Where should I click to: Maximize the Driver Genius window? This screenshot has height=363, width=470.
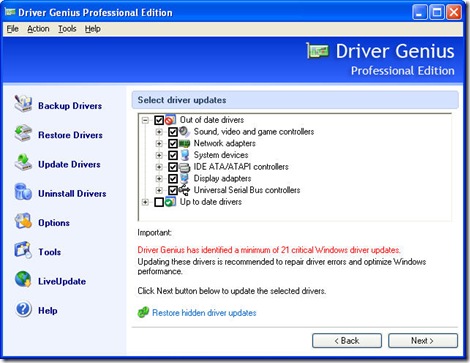click(x=437, y=13)
